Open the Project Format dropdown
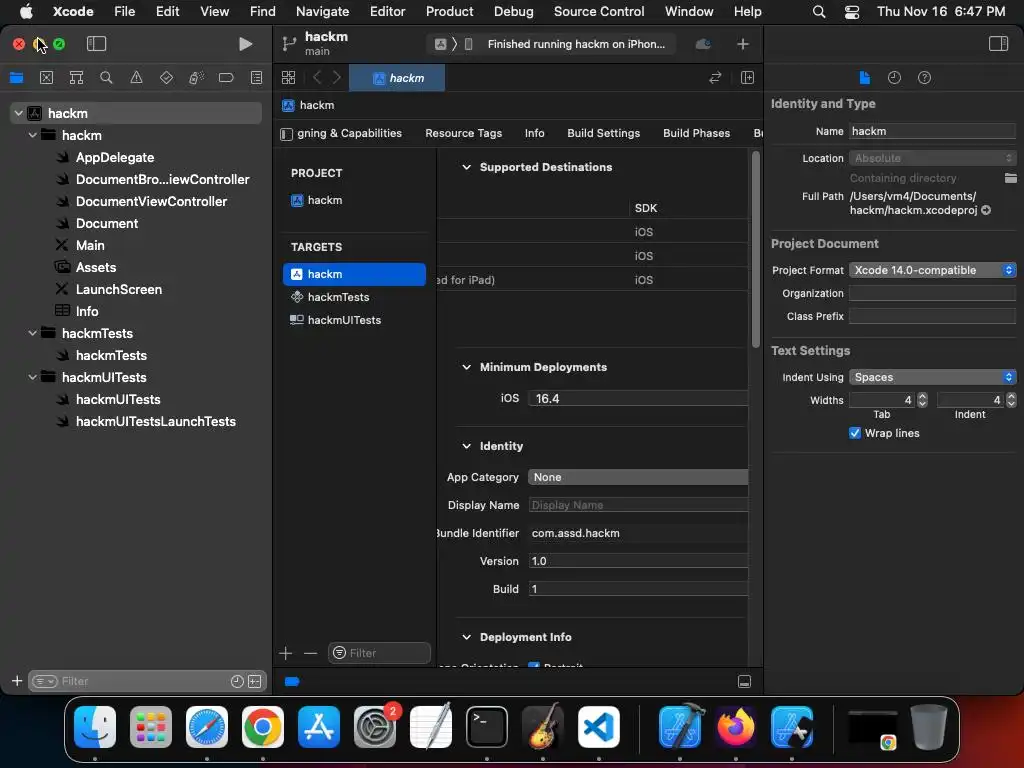The image size is (1024, 768). [x=933, y=270]
